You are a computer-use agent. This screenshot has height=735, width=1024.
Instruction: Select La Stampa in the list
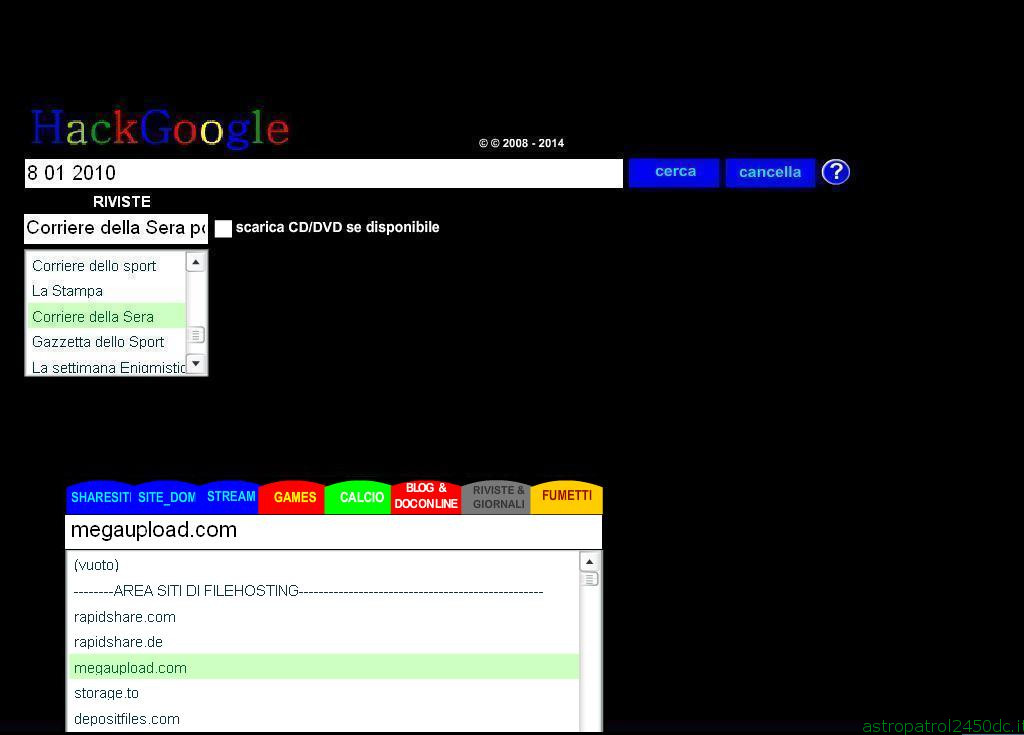(x=106, y=291)
